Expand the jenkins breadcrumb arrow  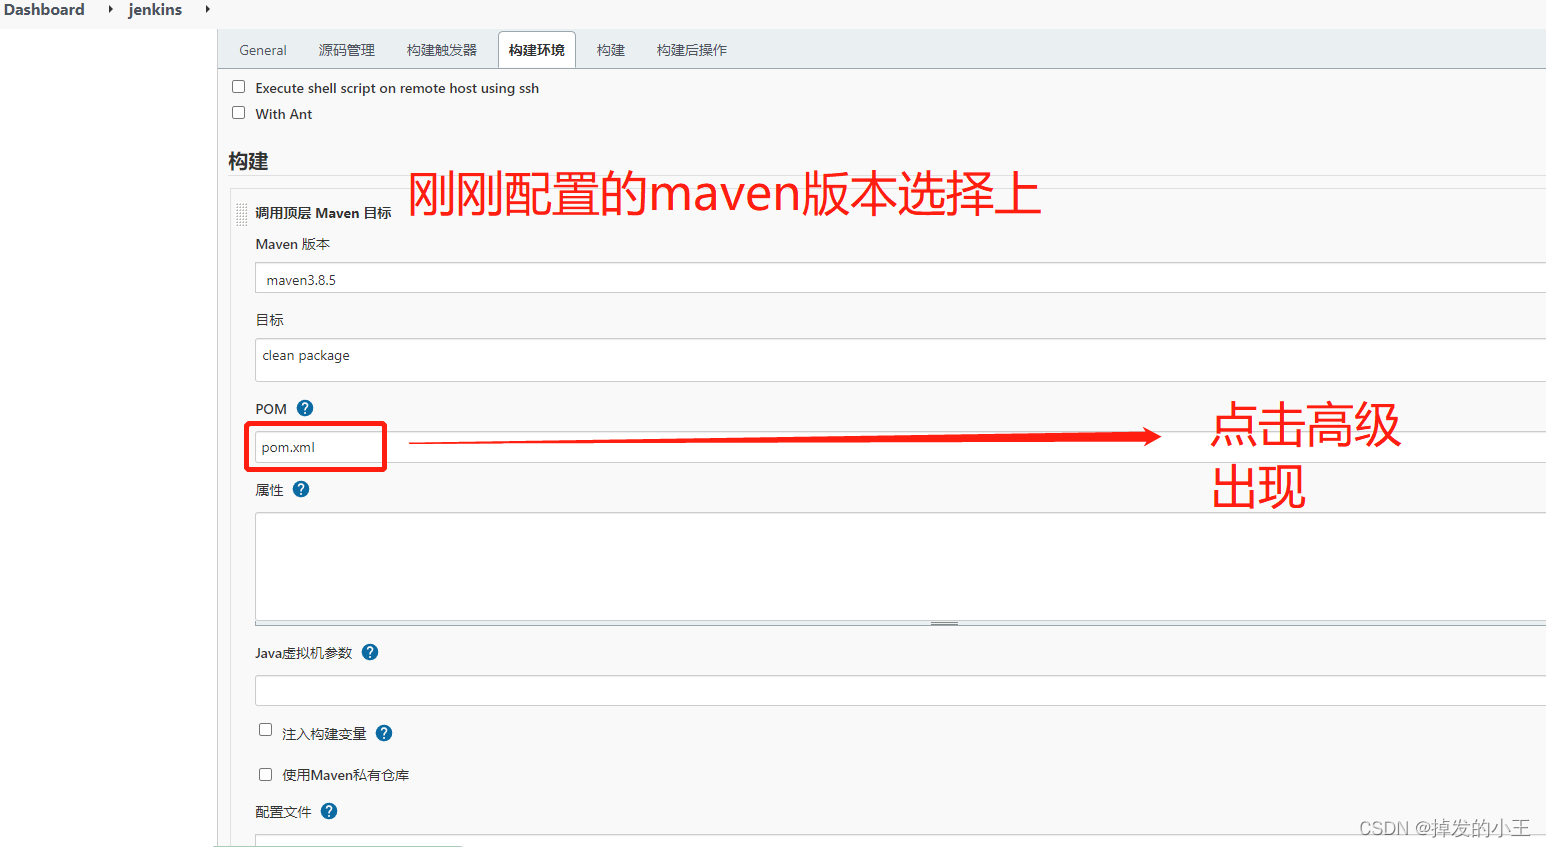coord(207,9)
